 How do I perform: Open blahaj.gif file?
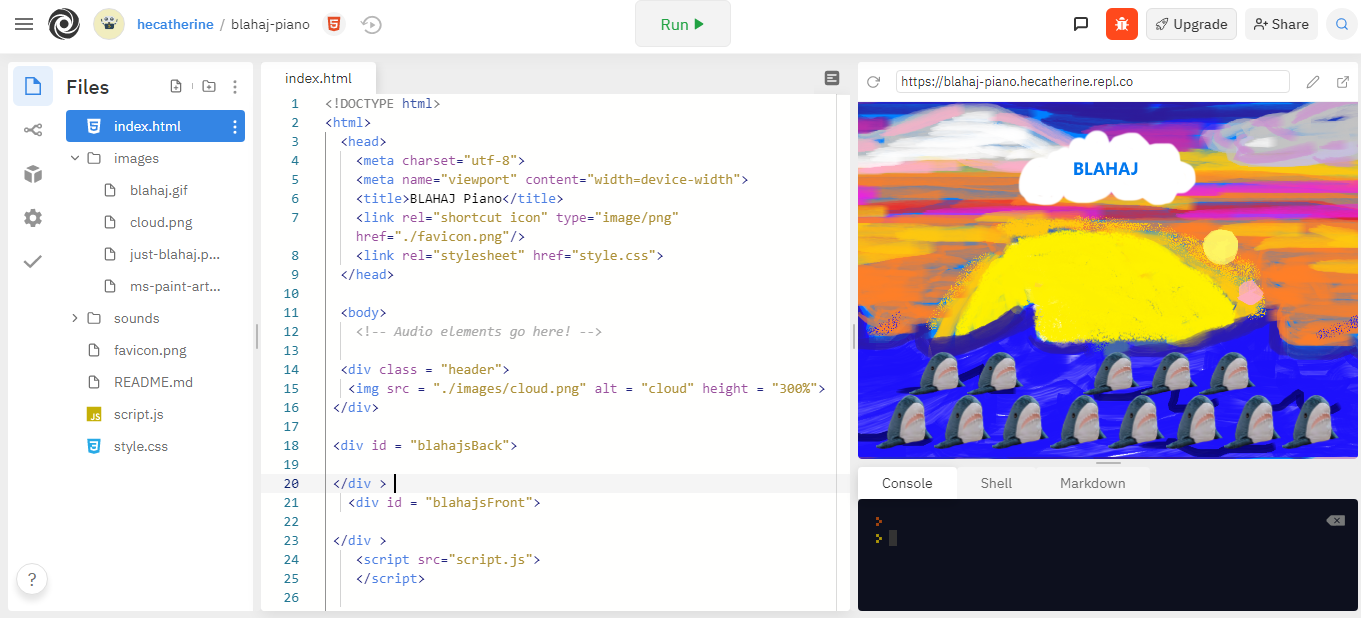tap(158, 190)
